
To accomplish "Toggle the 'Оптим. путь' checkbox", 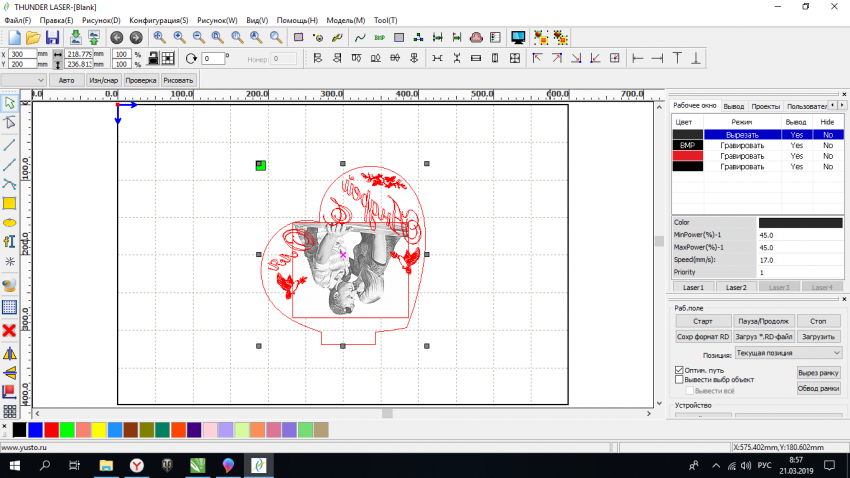I will coord(680,370).
